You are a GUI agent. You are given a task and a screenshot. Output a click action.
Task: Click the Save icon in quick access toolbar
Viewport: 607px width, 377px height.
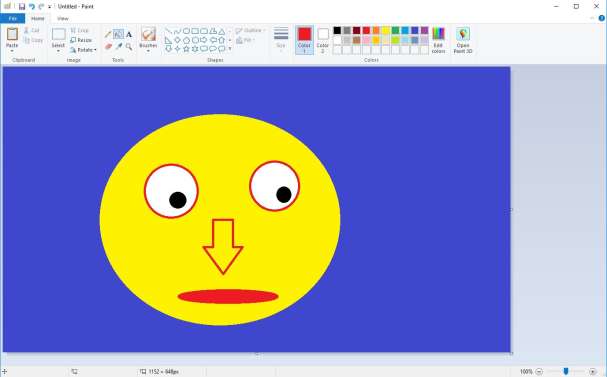tap(22, 7)
